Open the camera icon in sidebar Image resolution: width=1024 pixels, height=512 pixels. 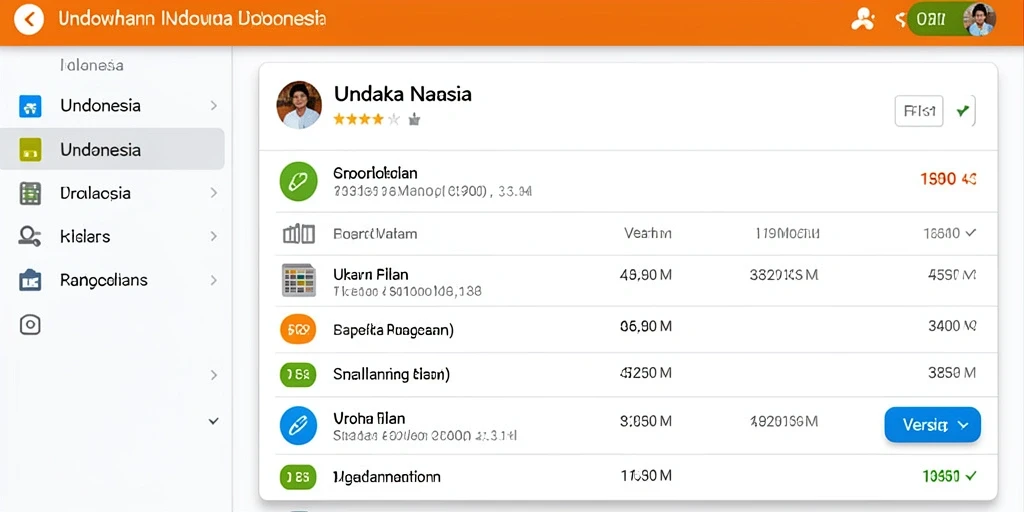(30, 325)
